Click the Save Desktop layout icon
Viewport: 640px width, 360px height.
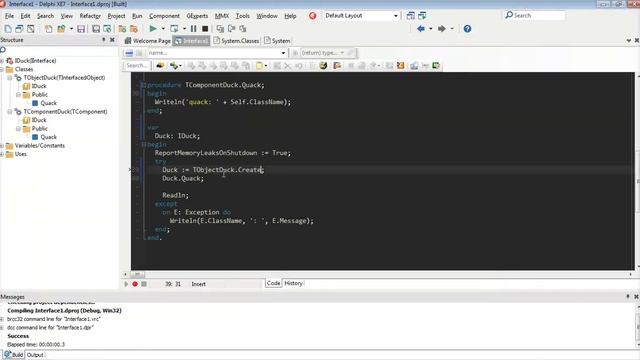(411, 16)
